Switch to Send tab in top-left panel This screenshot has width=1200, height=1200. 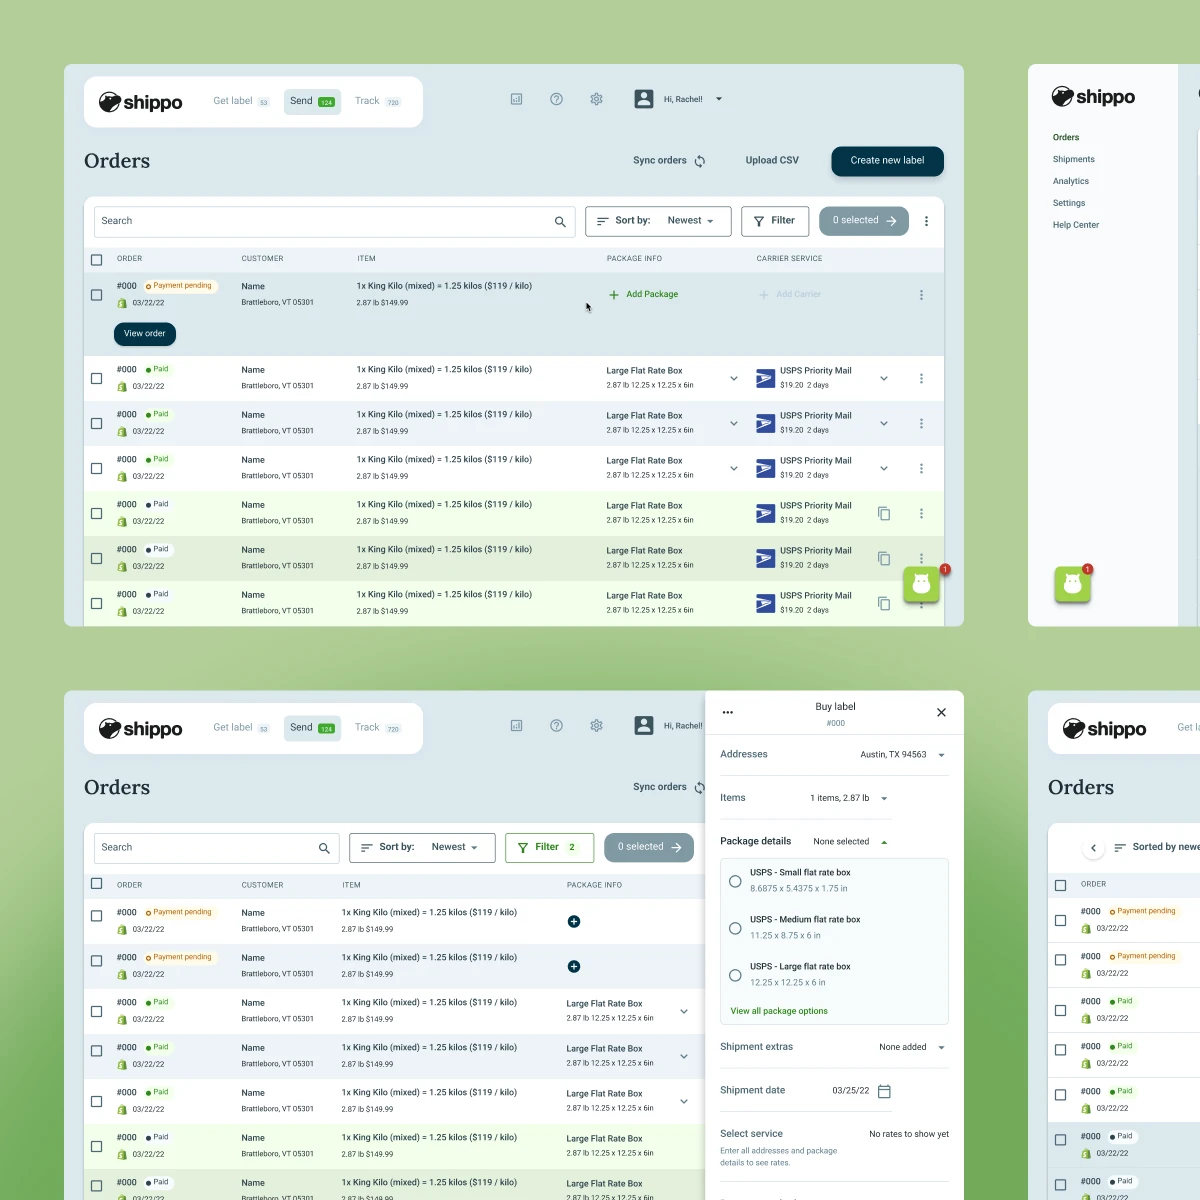(312, 101)
